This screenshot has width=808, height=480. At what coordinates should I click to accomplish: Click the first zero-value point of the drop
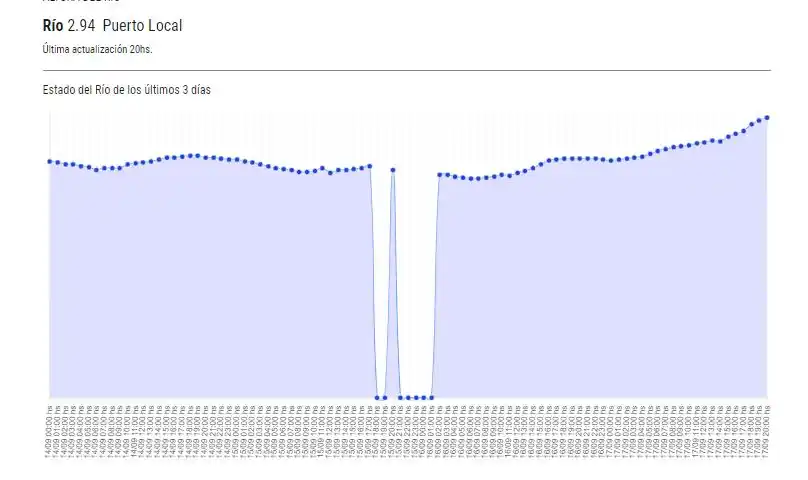tap(377, 398)
